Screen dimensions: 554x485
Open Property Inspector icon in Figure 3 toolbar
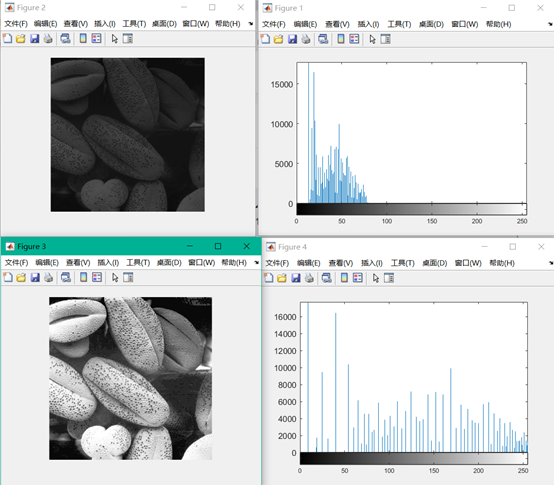pos(128,278)
